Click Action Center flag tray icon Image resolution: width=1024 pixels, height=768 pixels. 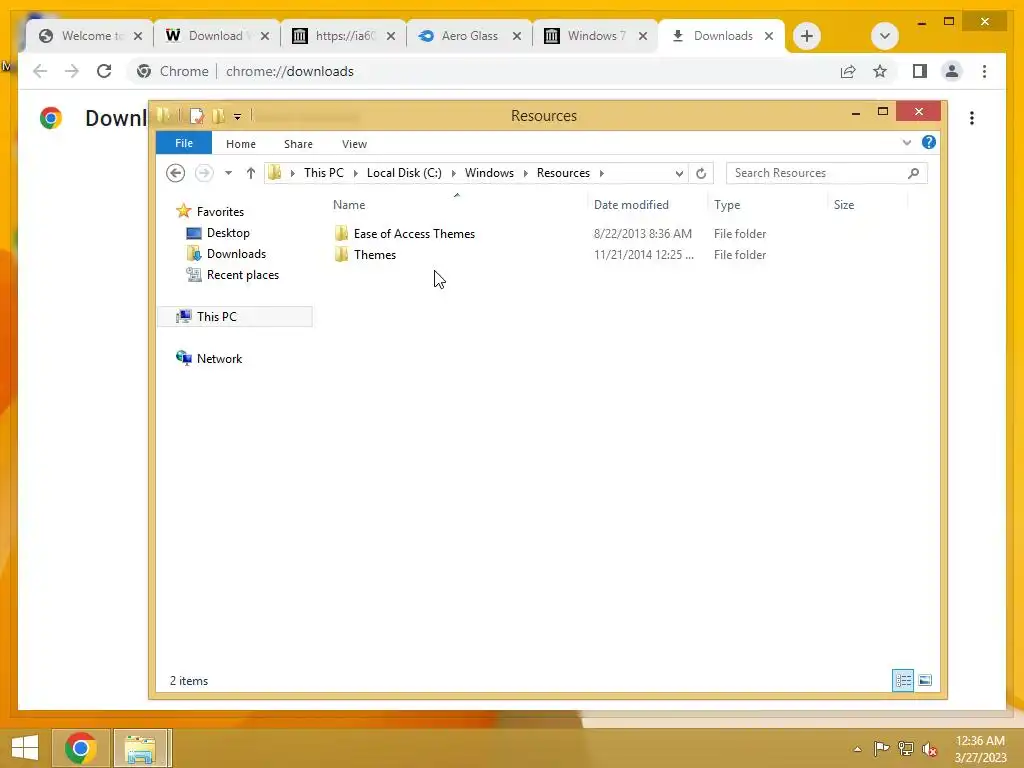(x=881, y=748)
